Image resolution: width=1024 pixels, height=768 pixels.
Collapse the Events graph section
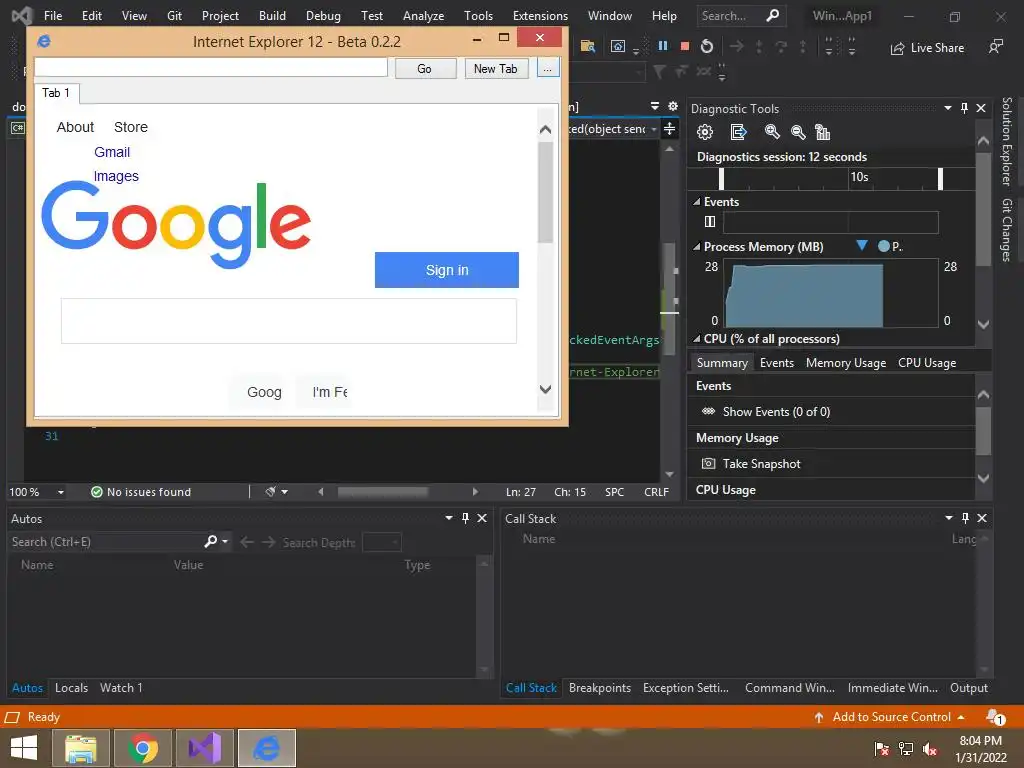click(697, 202)
